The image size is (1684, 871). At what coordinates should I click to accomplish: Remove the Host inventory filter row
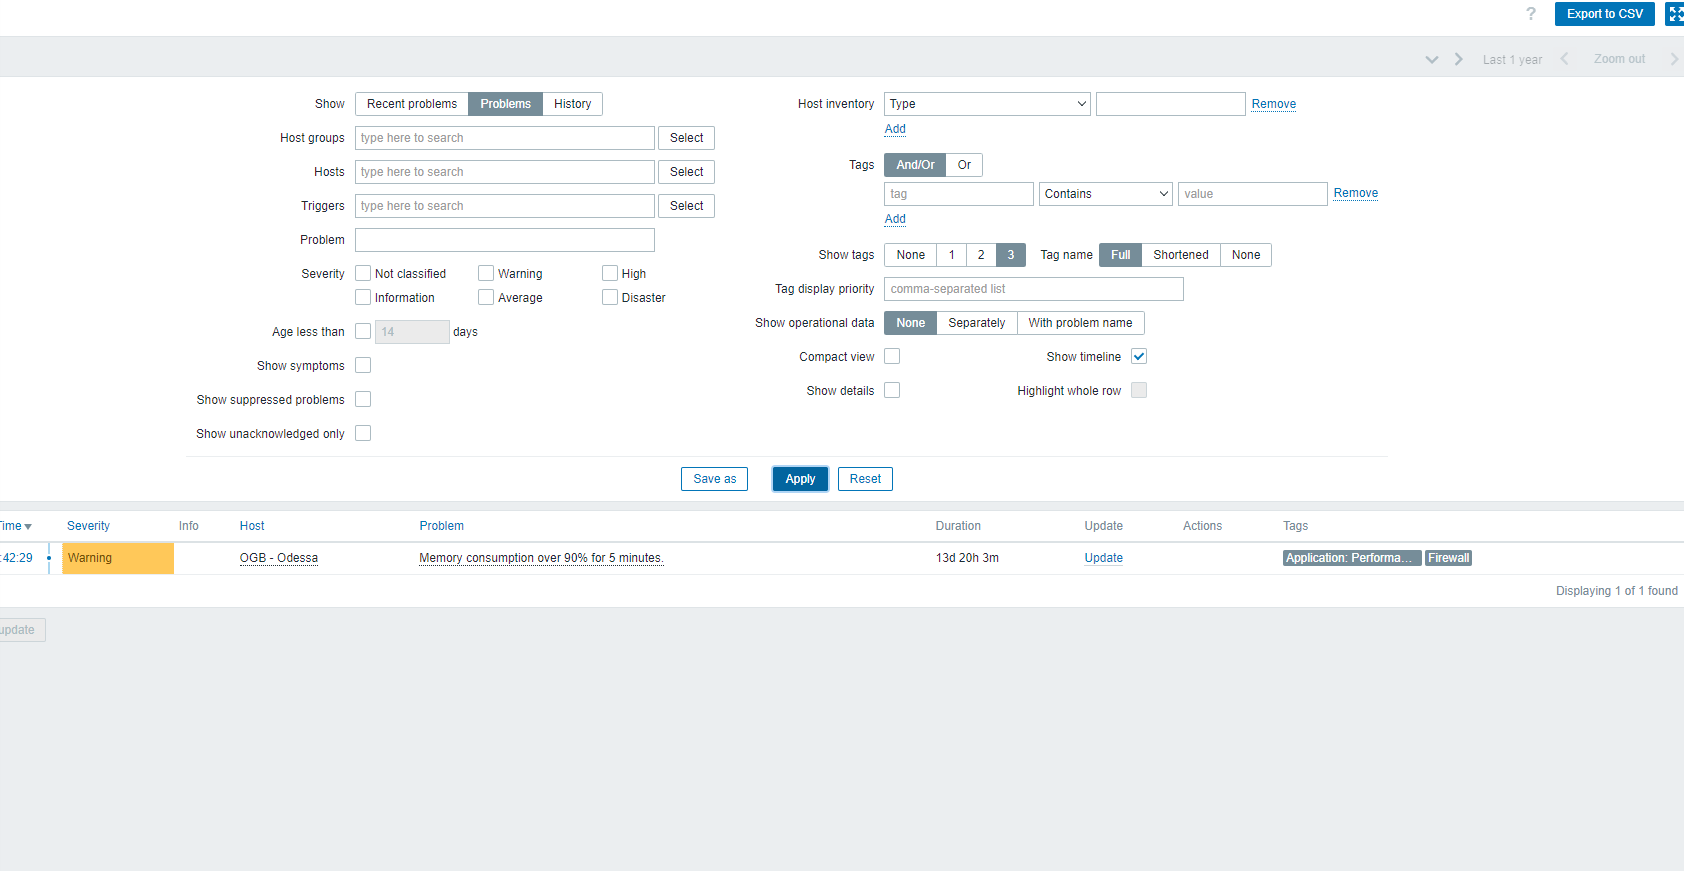click(1274, 104)
